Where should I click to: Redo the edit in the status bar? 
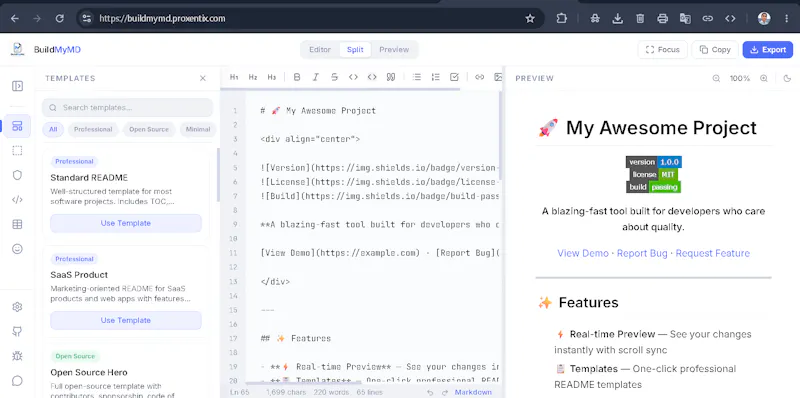[x=444, y=392]
